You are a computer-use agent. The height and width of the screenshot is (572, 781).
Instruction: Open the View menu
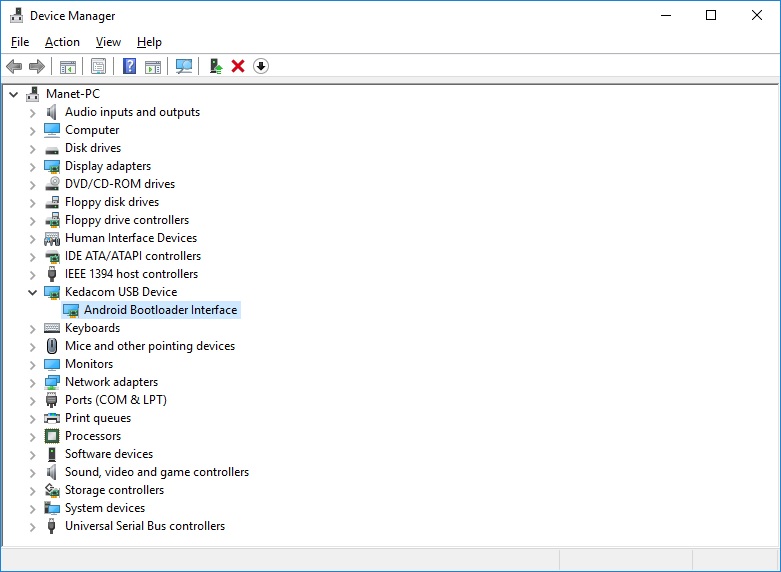tap(108, 42)
